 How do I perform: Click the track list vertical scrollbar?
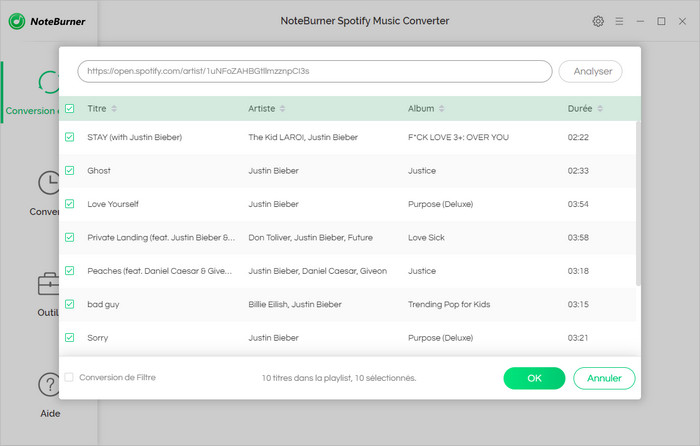[638, 203]
